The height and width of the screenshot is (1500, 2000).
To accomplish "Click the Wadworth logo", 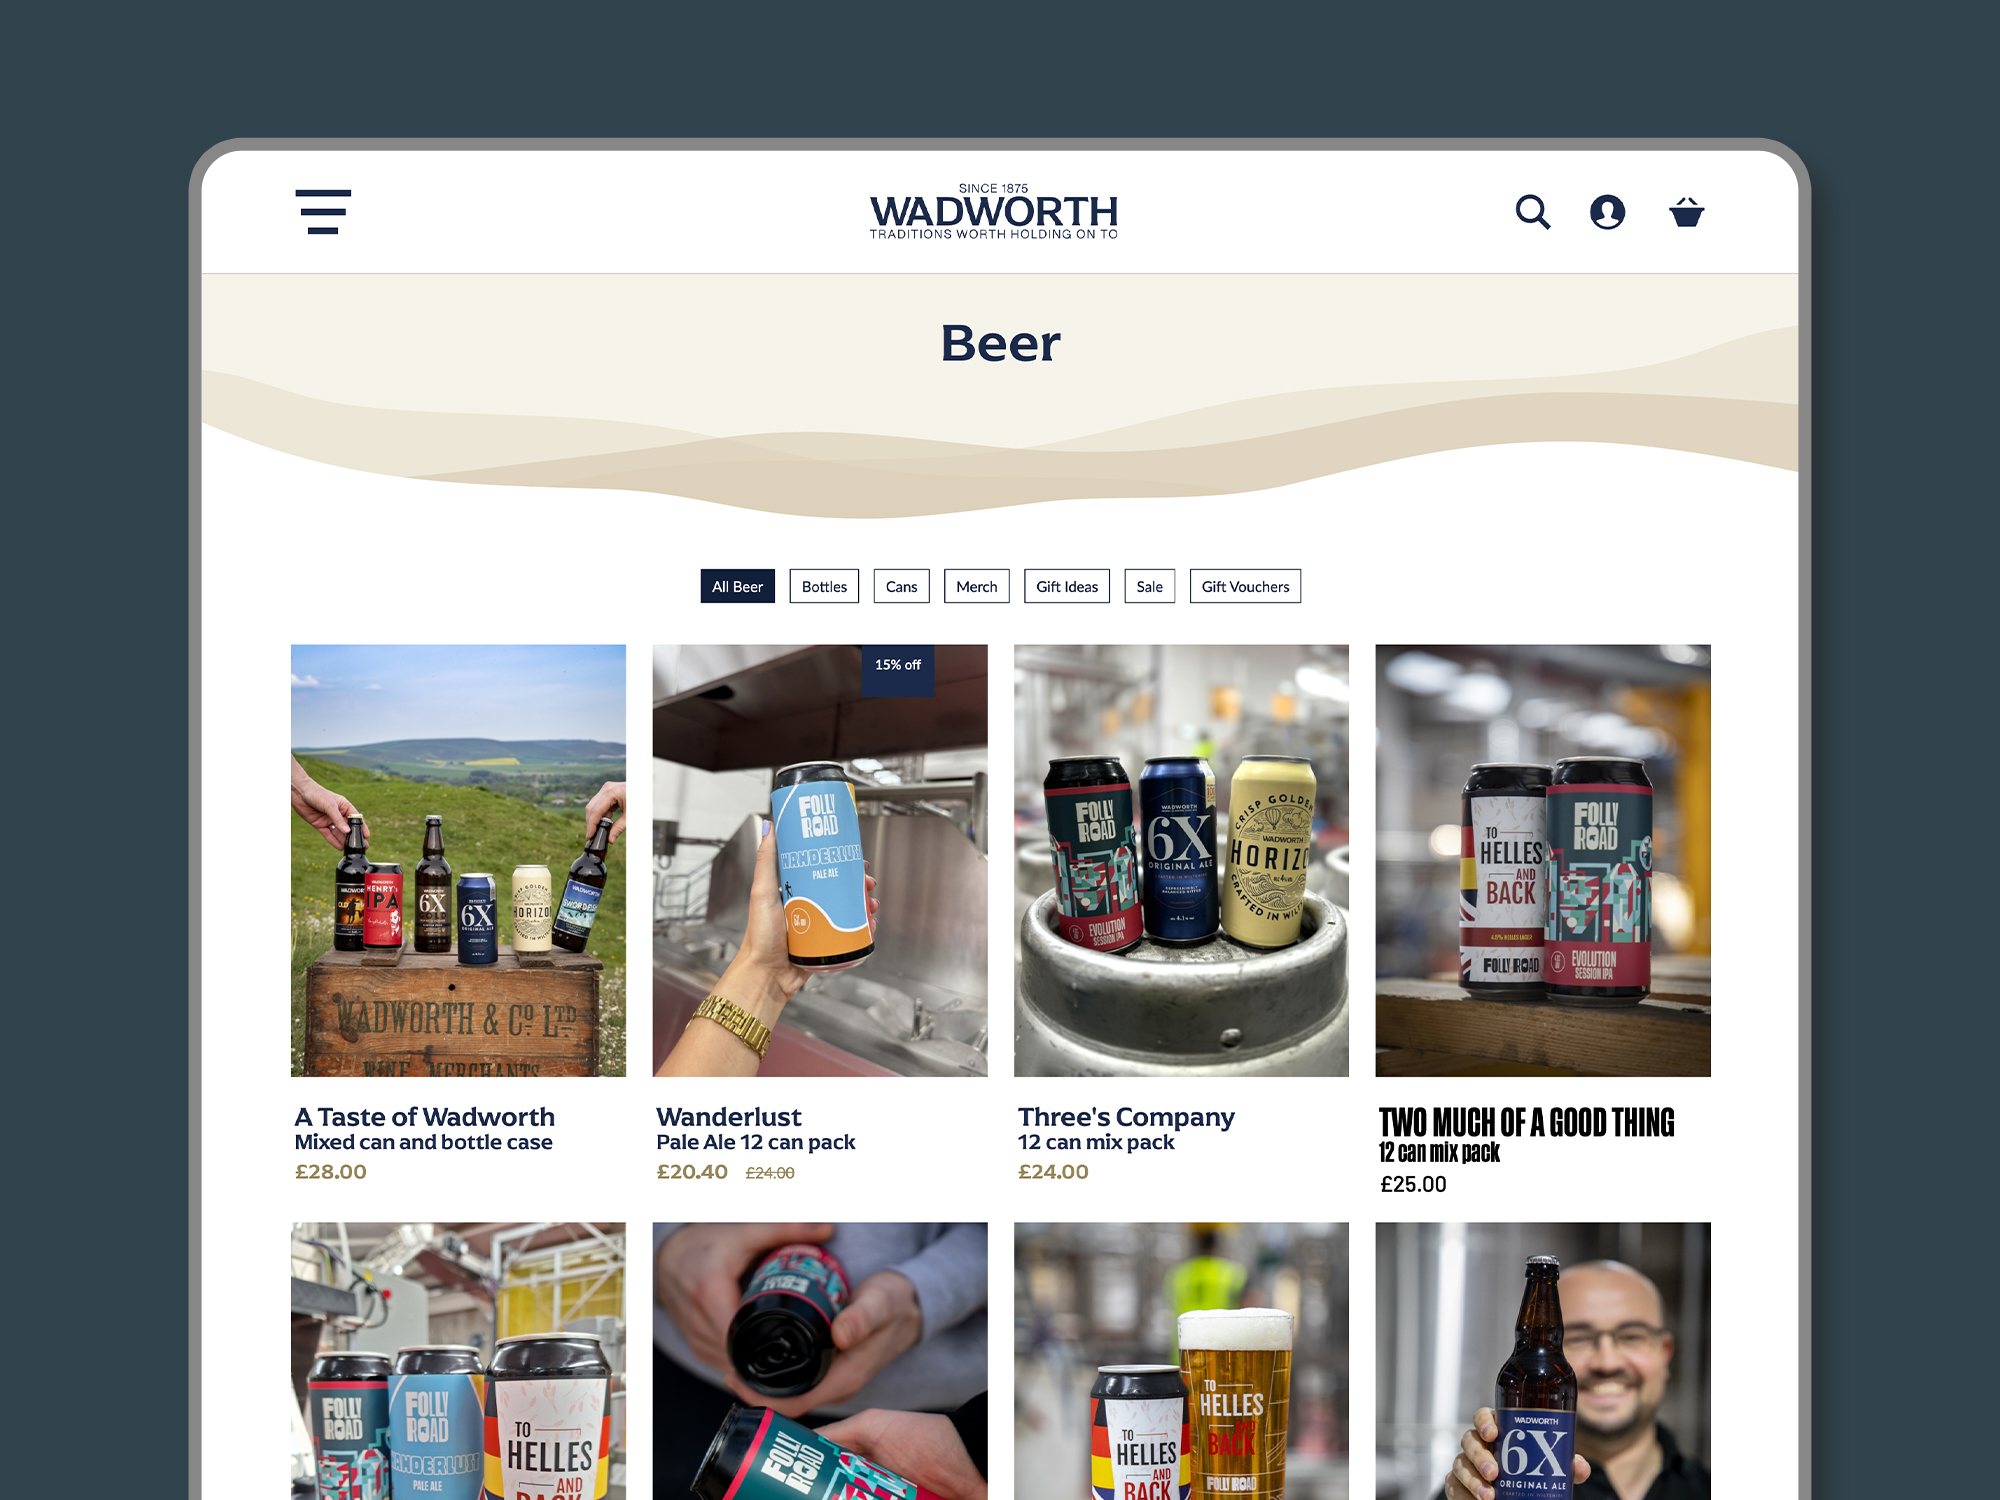I will pyautogui.click(x=993, y=212).
